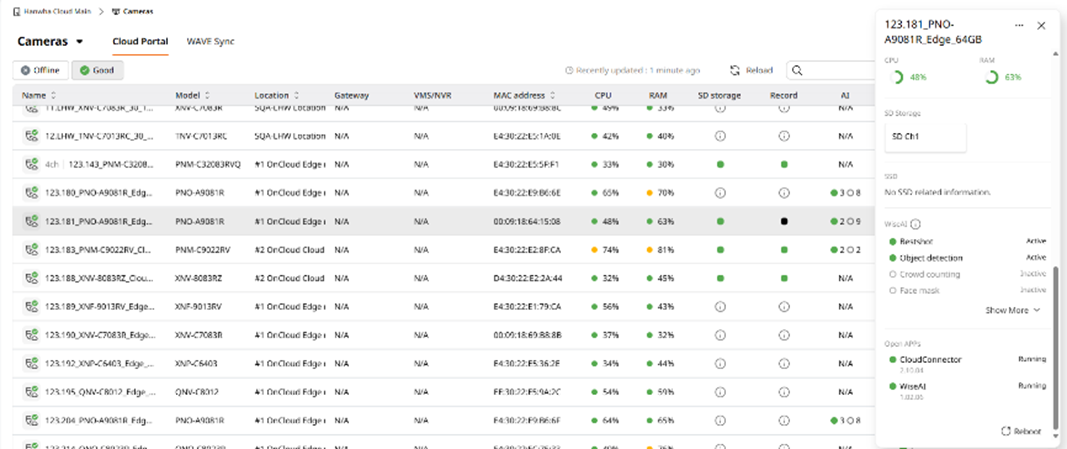Open the Cameras title dropdown
This screenshot has height=449, width=1067.
click(80, 42)
